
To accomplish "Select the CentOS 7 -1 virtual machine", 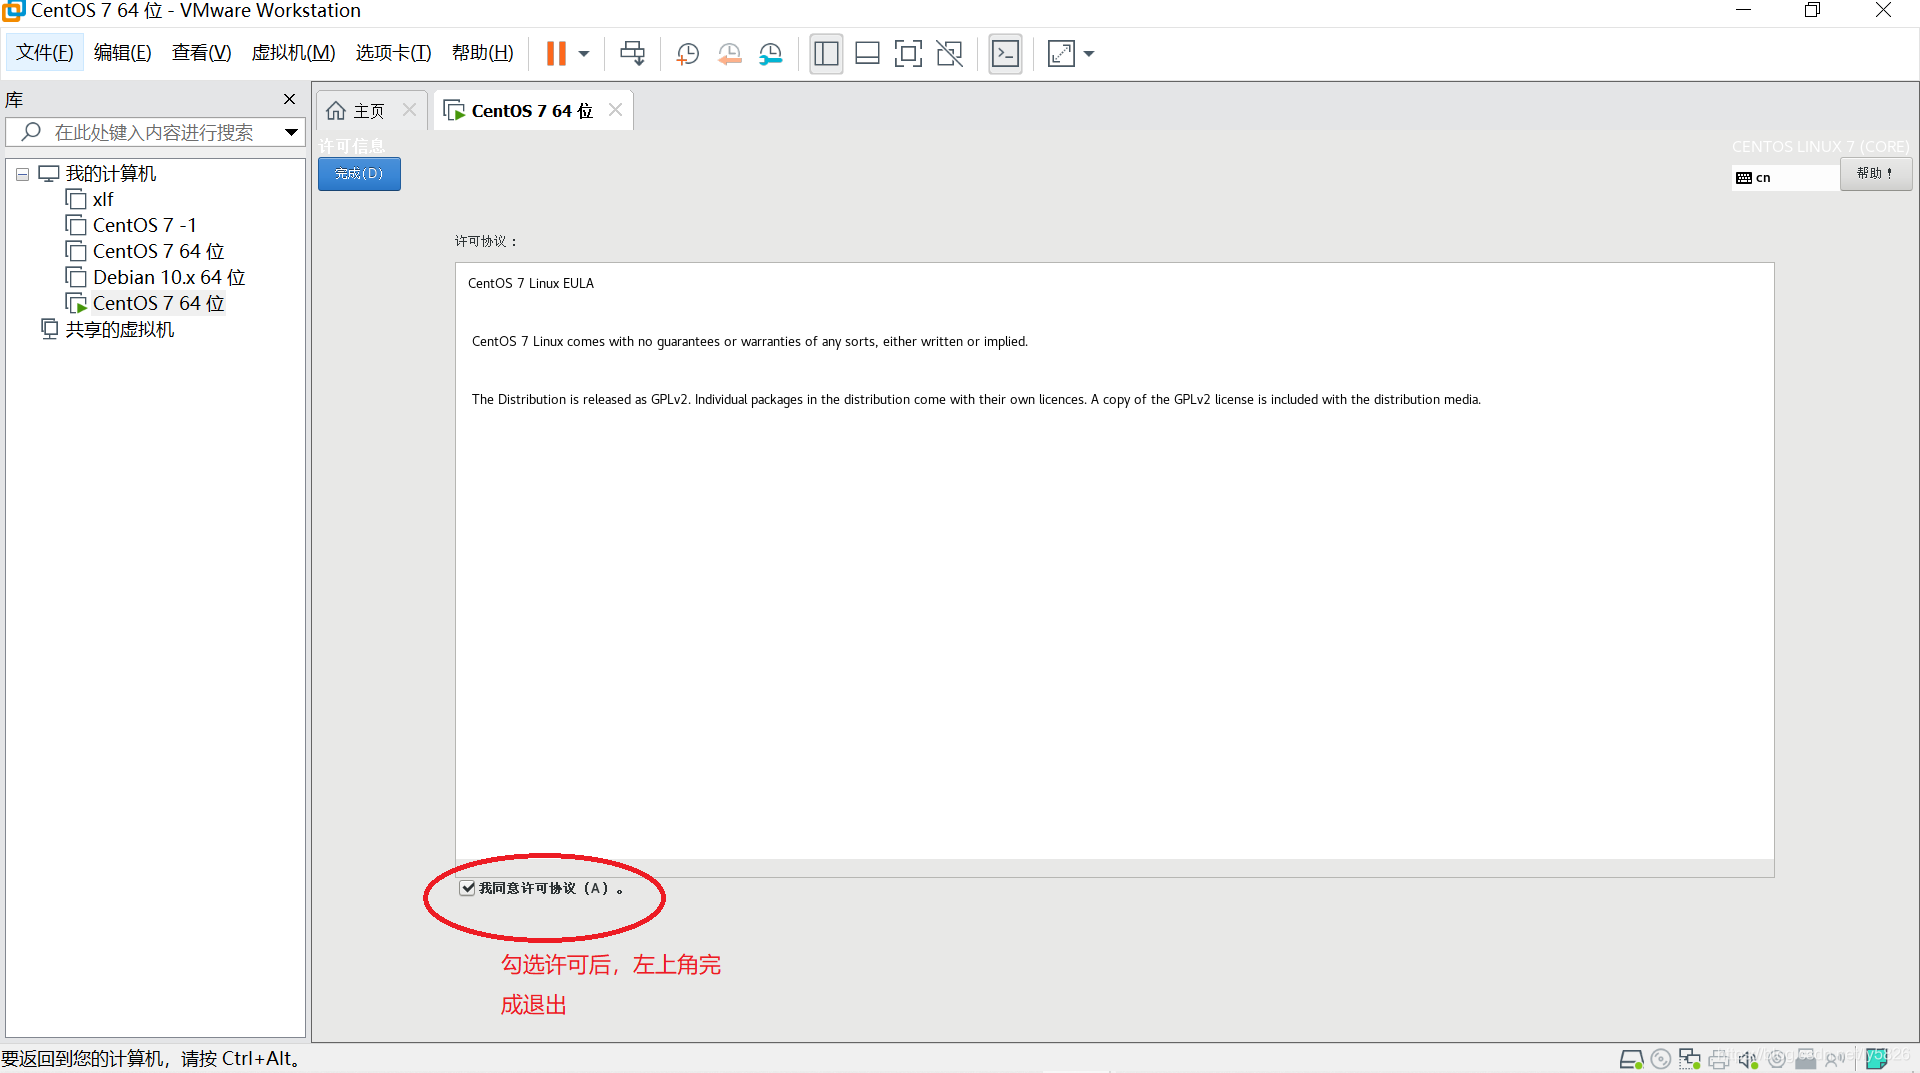I will (145, 226).
